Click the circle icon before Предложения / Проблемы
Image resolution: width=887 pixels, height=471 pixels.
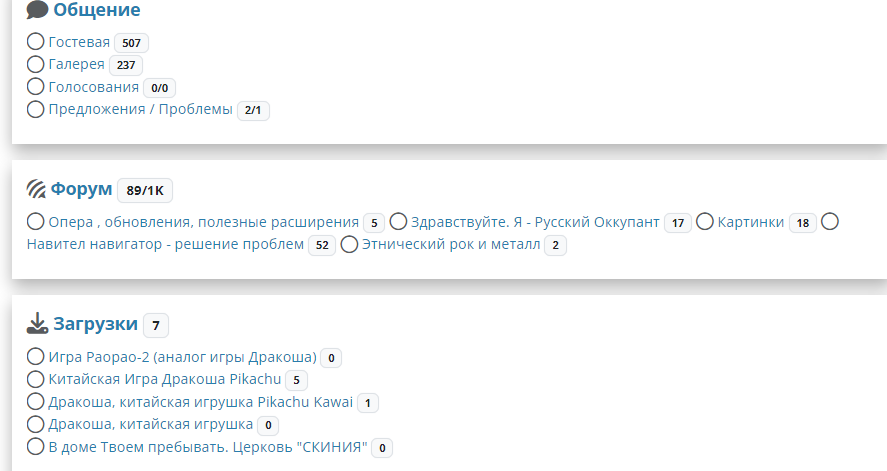click(36, 109)
